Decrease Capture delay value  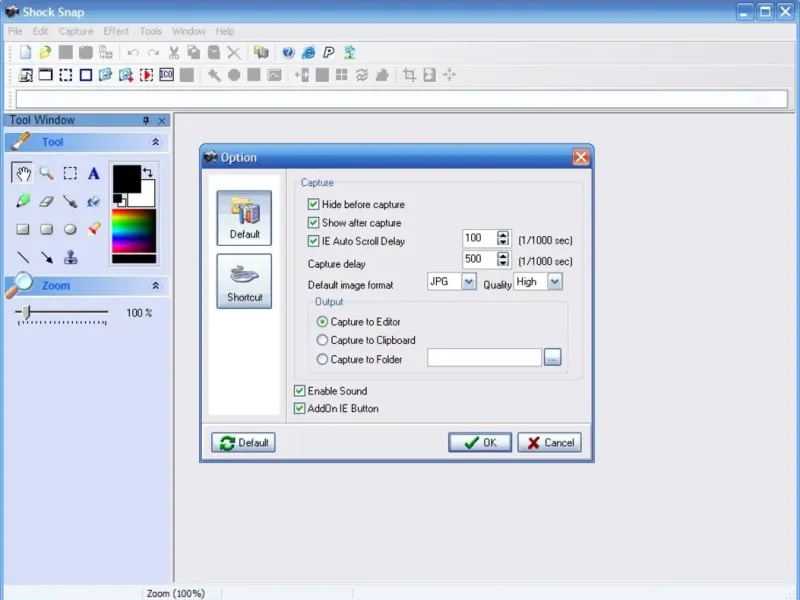pyautogui.click(x=503, y=263)
